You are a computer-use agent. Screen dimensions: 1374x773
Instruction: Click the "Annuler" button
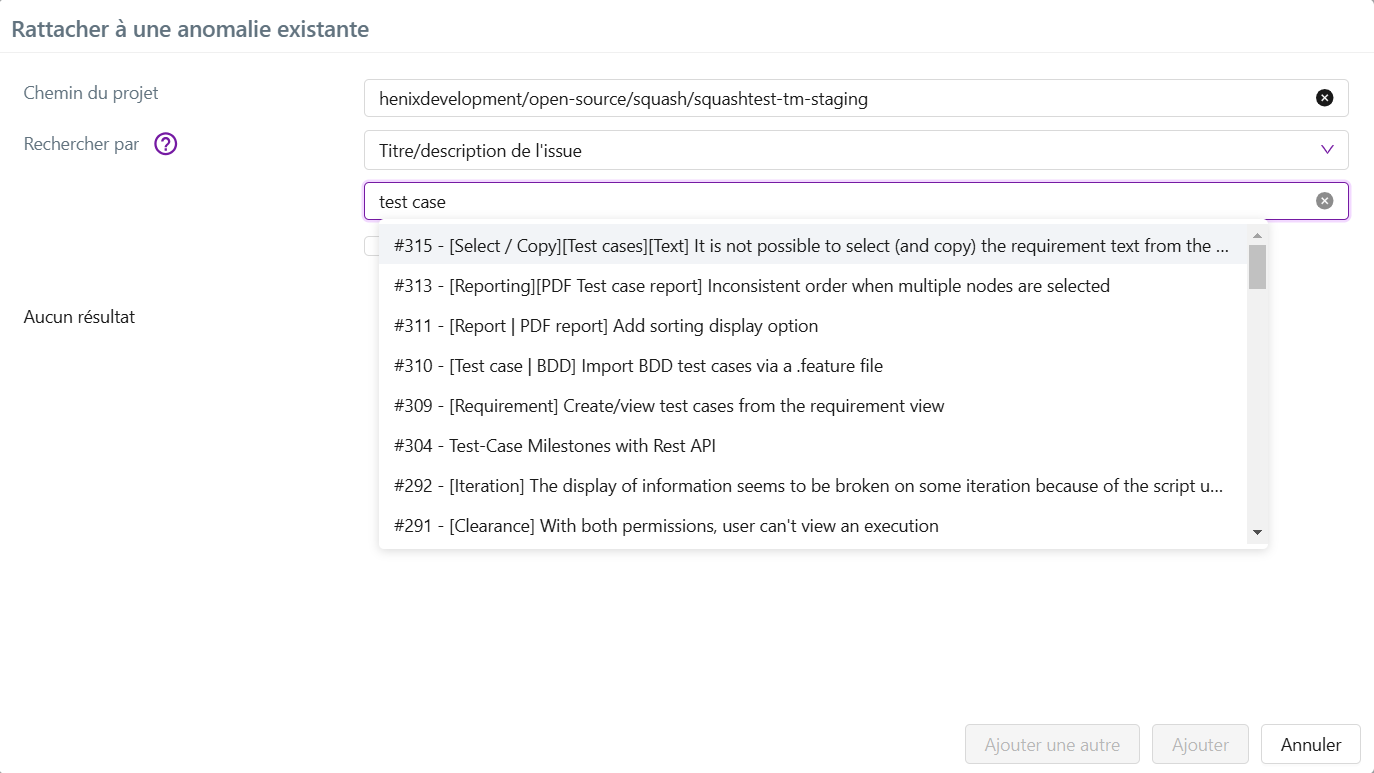pos(1310,744)
